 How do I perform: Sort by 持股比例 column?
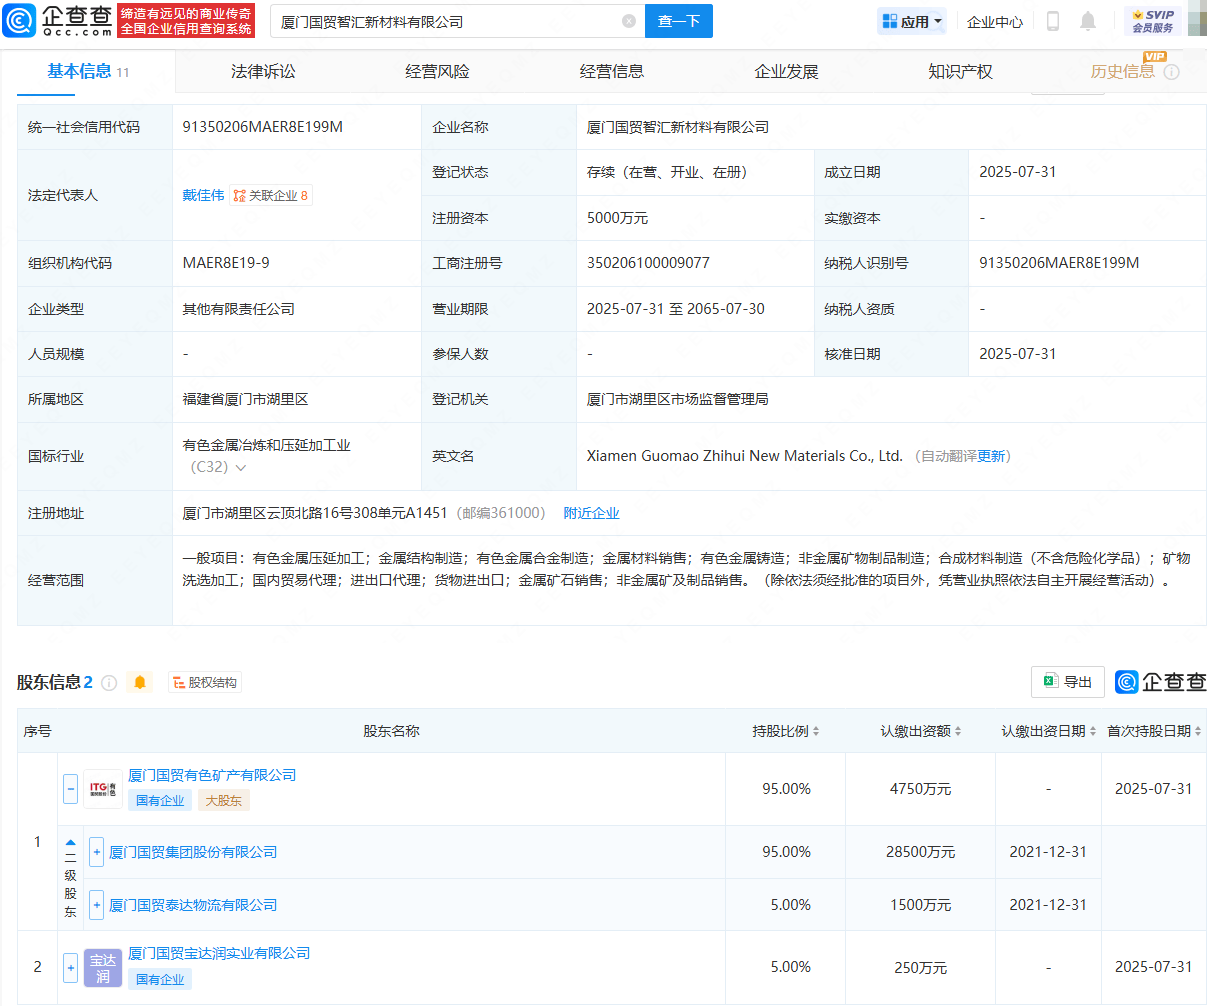(786, 731)
